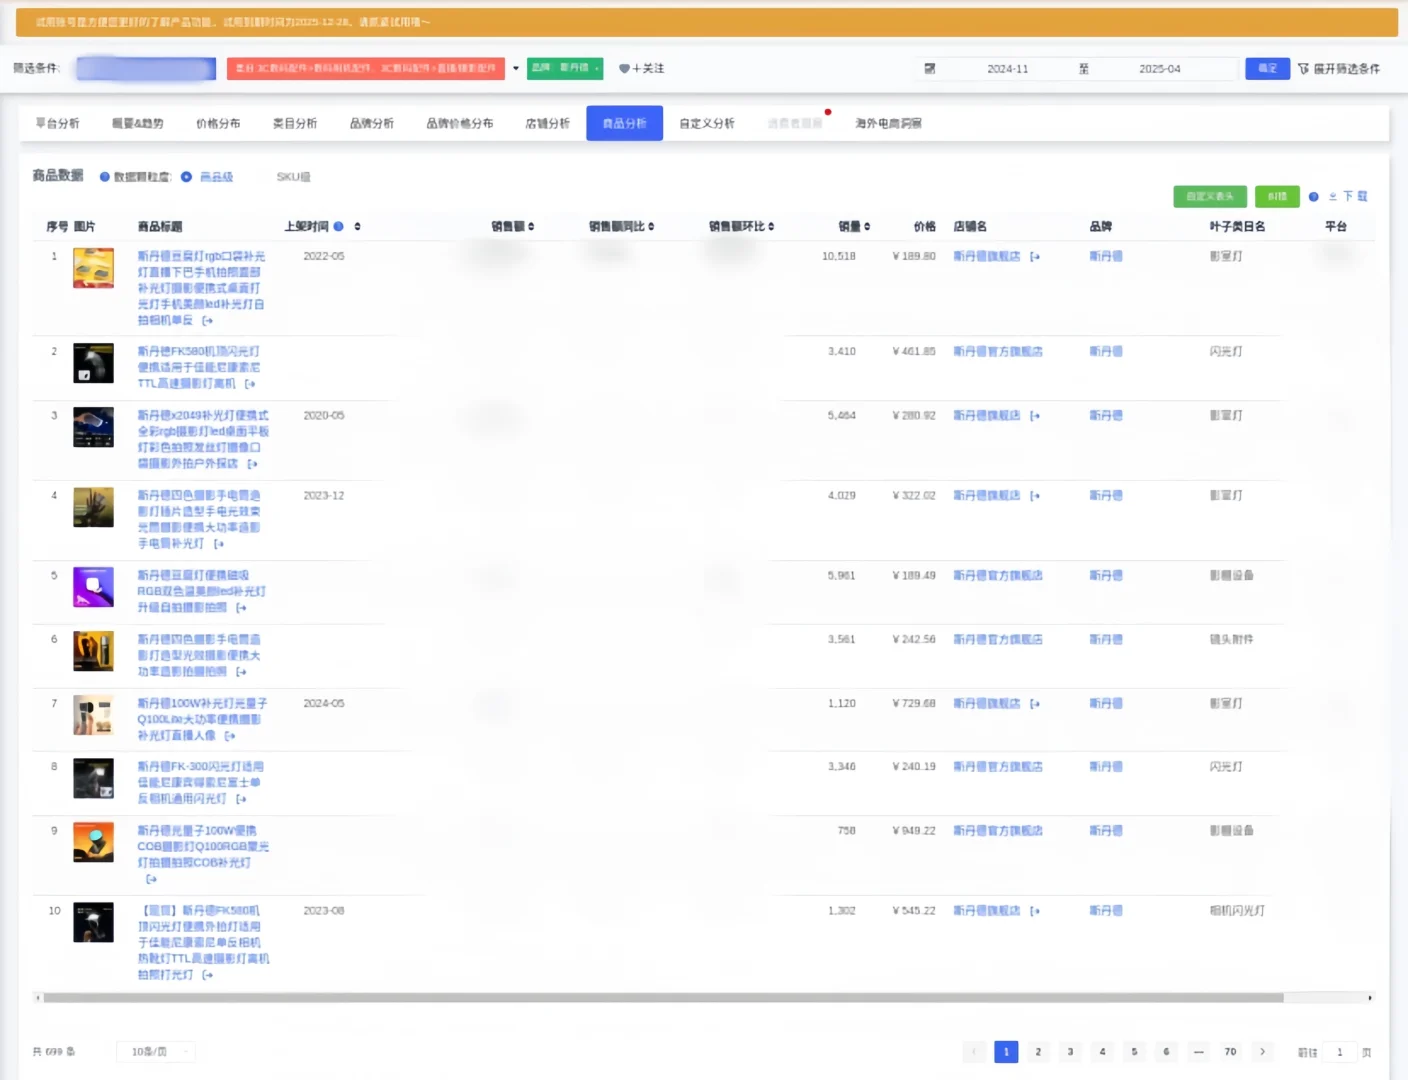Open external link icon for product row 7 title

pyautogui.click(x=230, y=736)
